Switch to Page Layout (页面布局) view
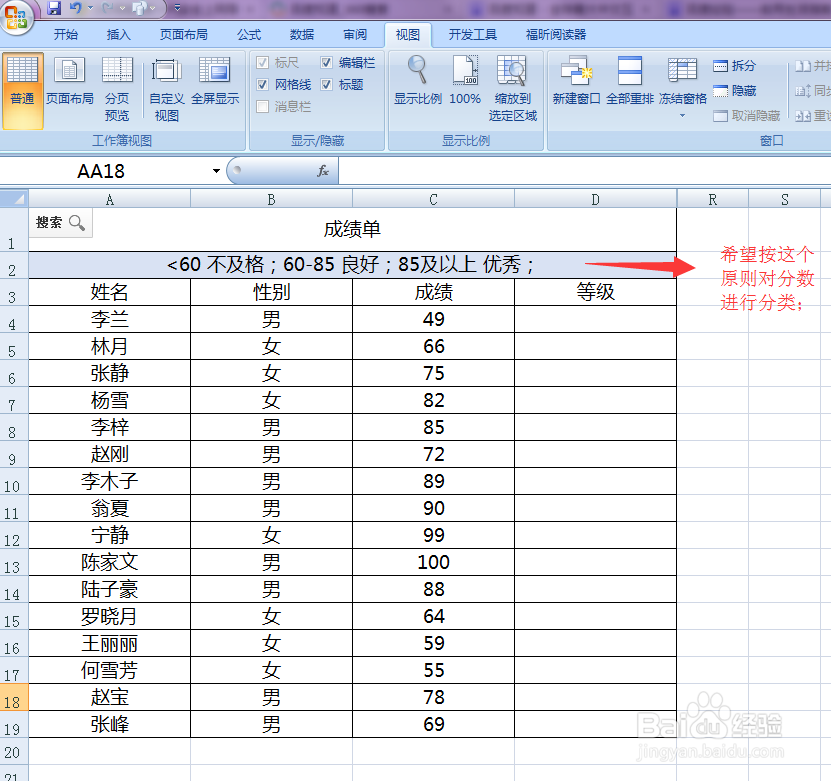The width and height of the screenshot is (831, 781). point(69,79)
